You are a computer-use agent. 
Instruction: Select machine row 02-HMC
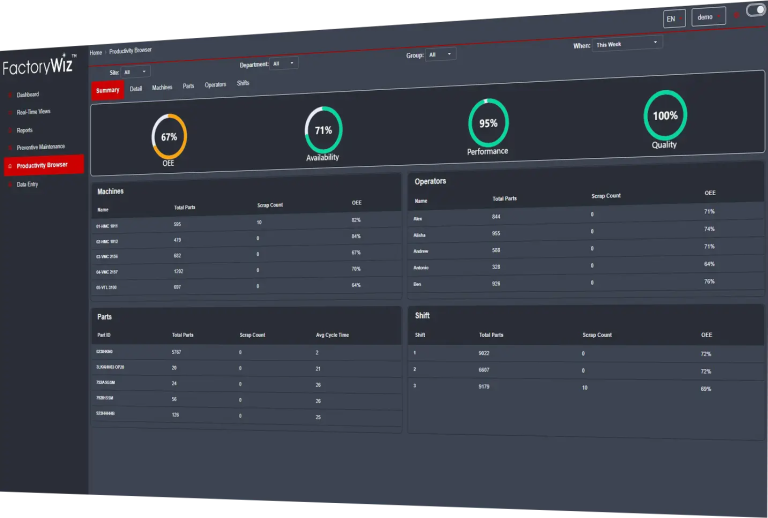[x=246, y=239]
